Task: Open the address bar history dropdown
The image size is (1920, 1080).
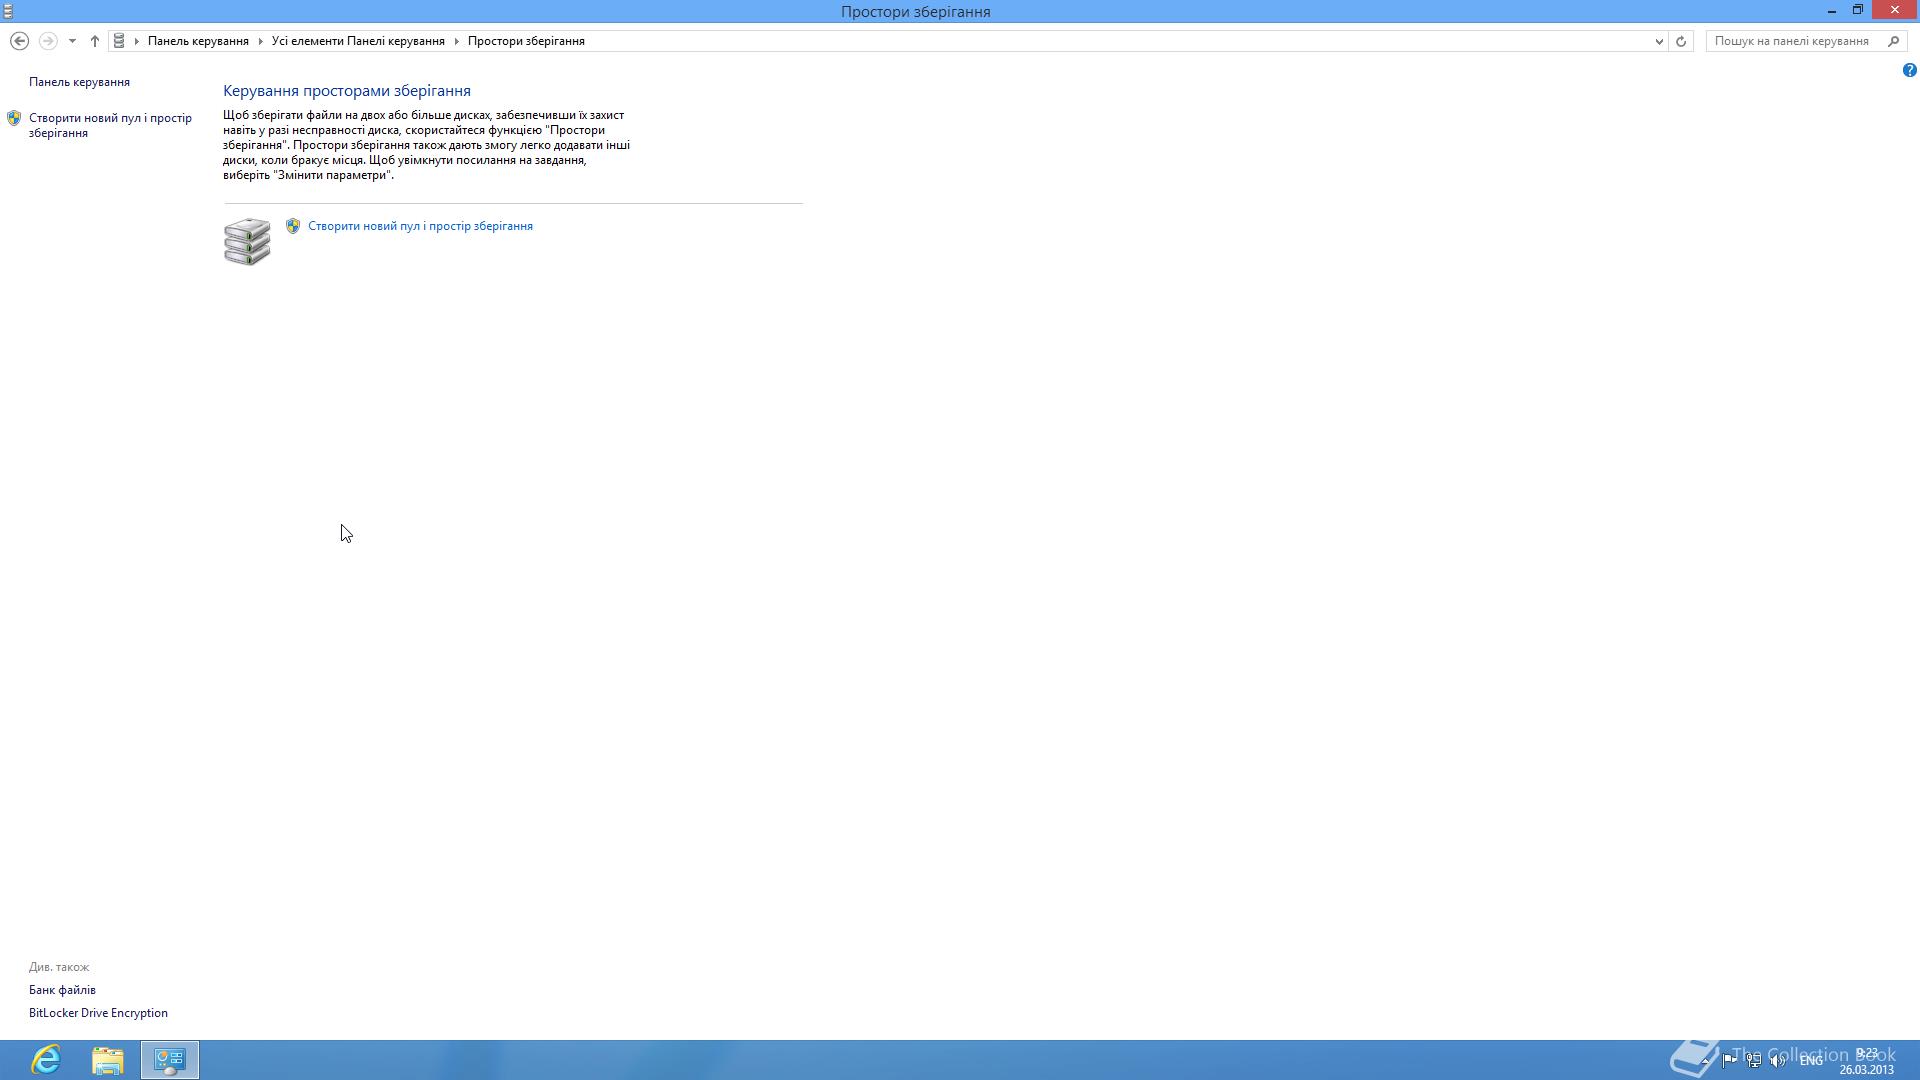Action: coord(1659,41)
